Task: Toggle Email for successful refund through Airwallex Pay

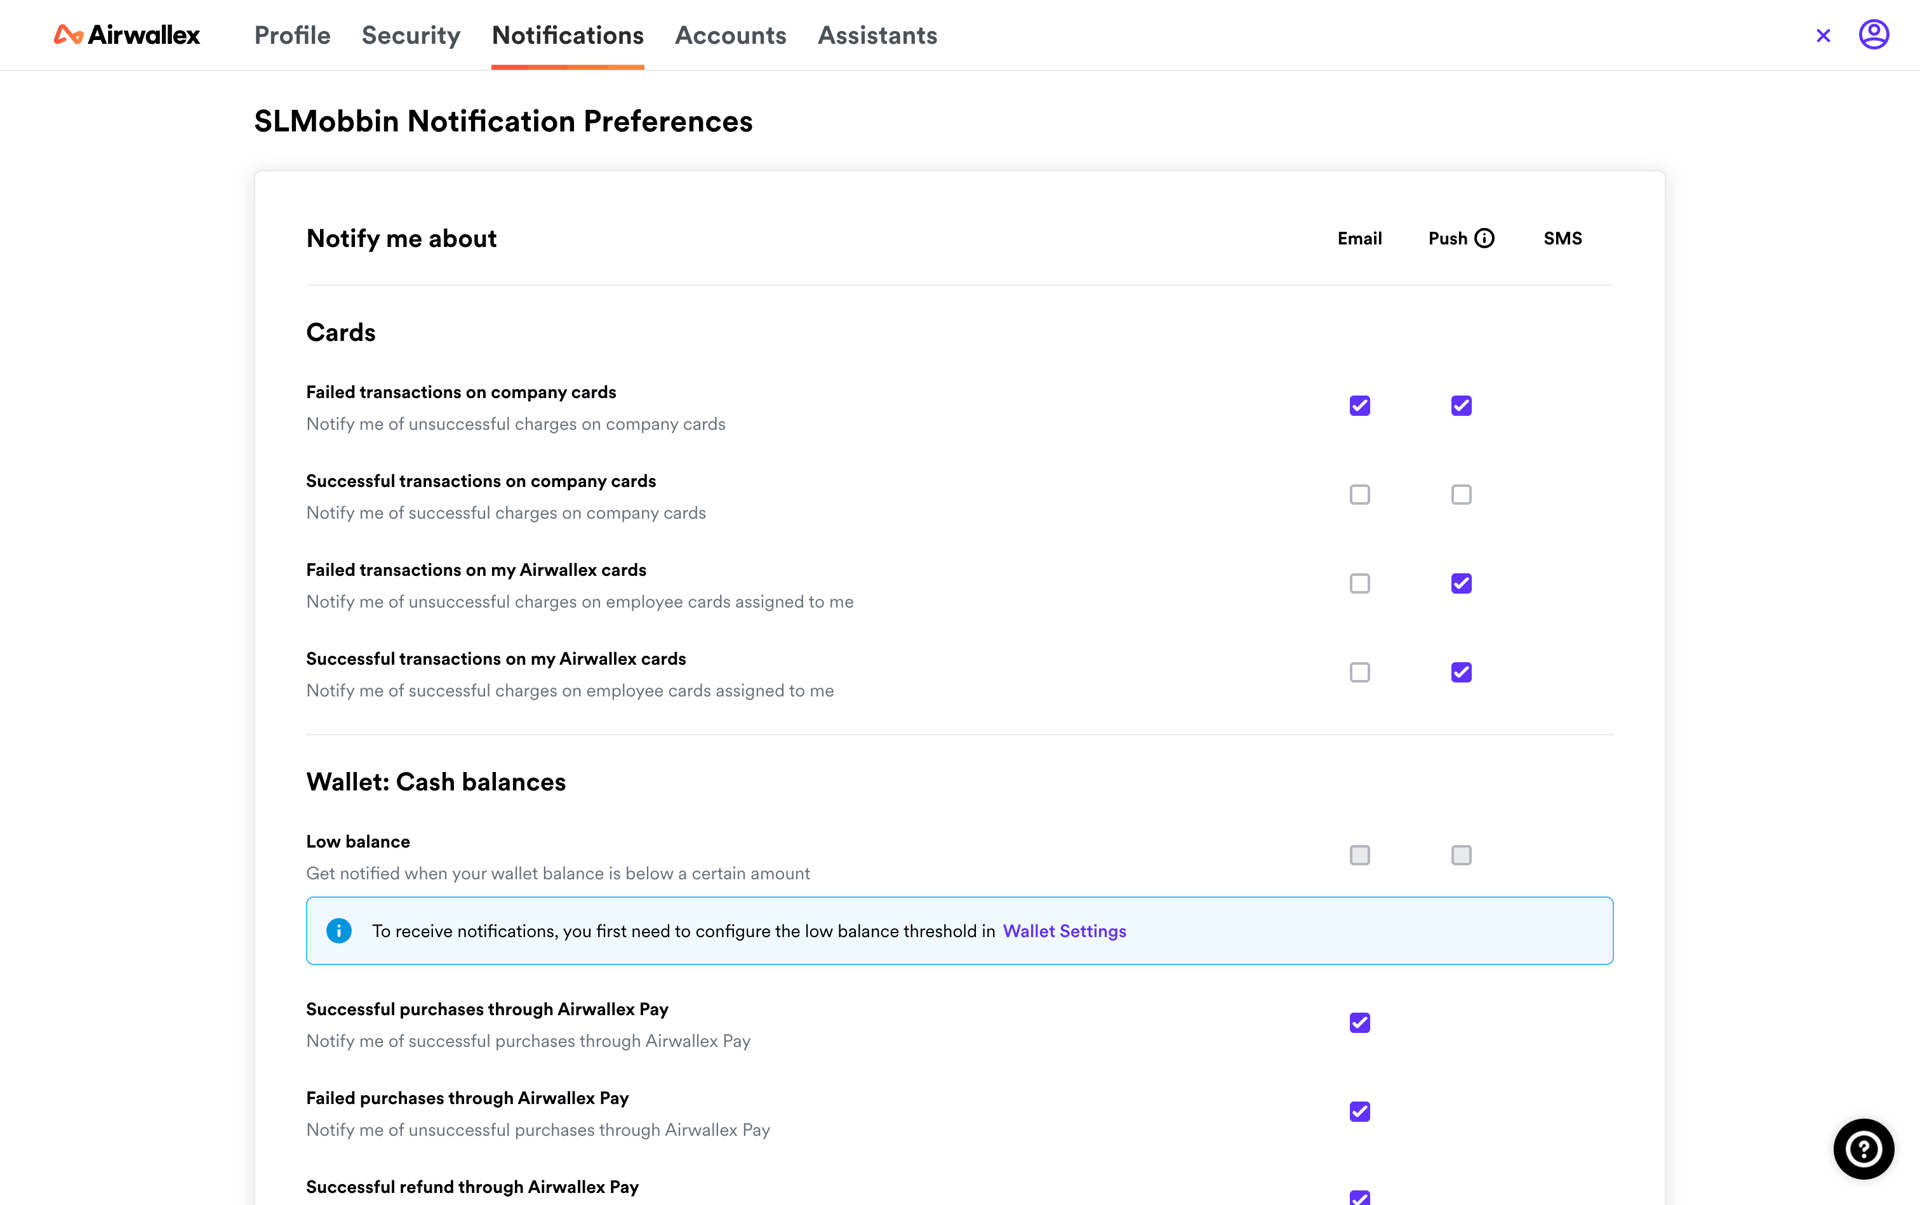Action: 1359,1197
